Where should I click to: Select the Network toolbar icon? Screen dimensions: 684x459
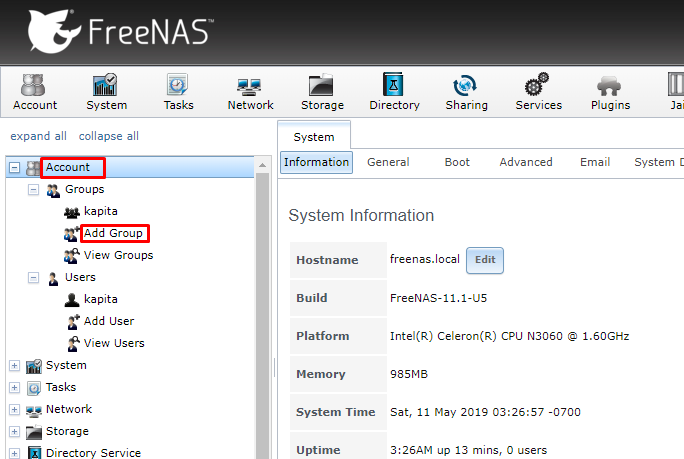tap(250, 92)
